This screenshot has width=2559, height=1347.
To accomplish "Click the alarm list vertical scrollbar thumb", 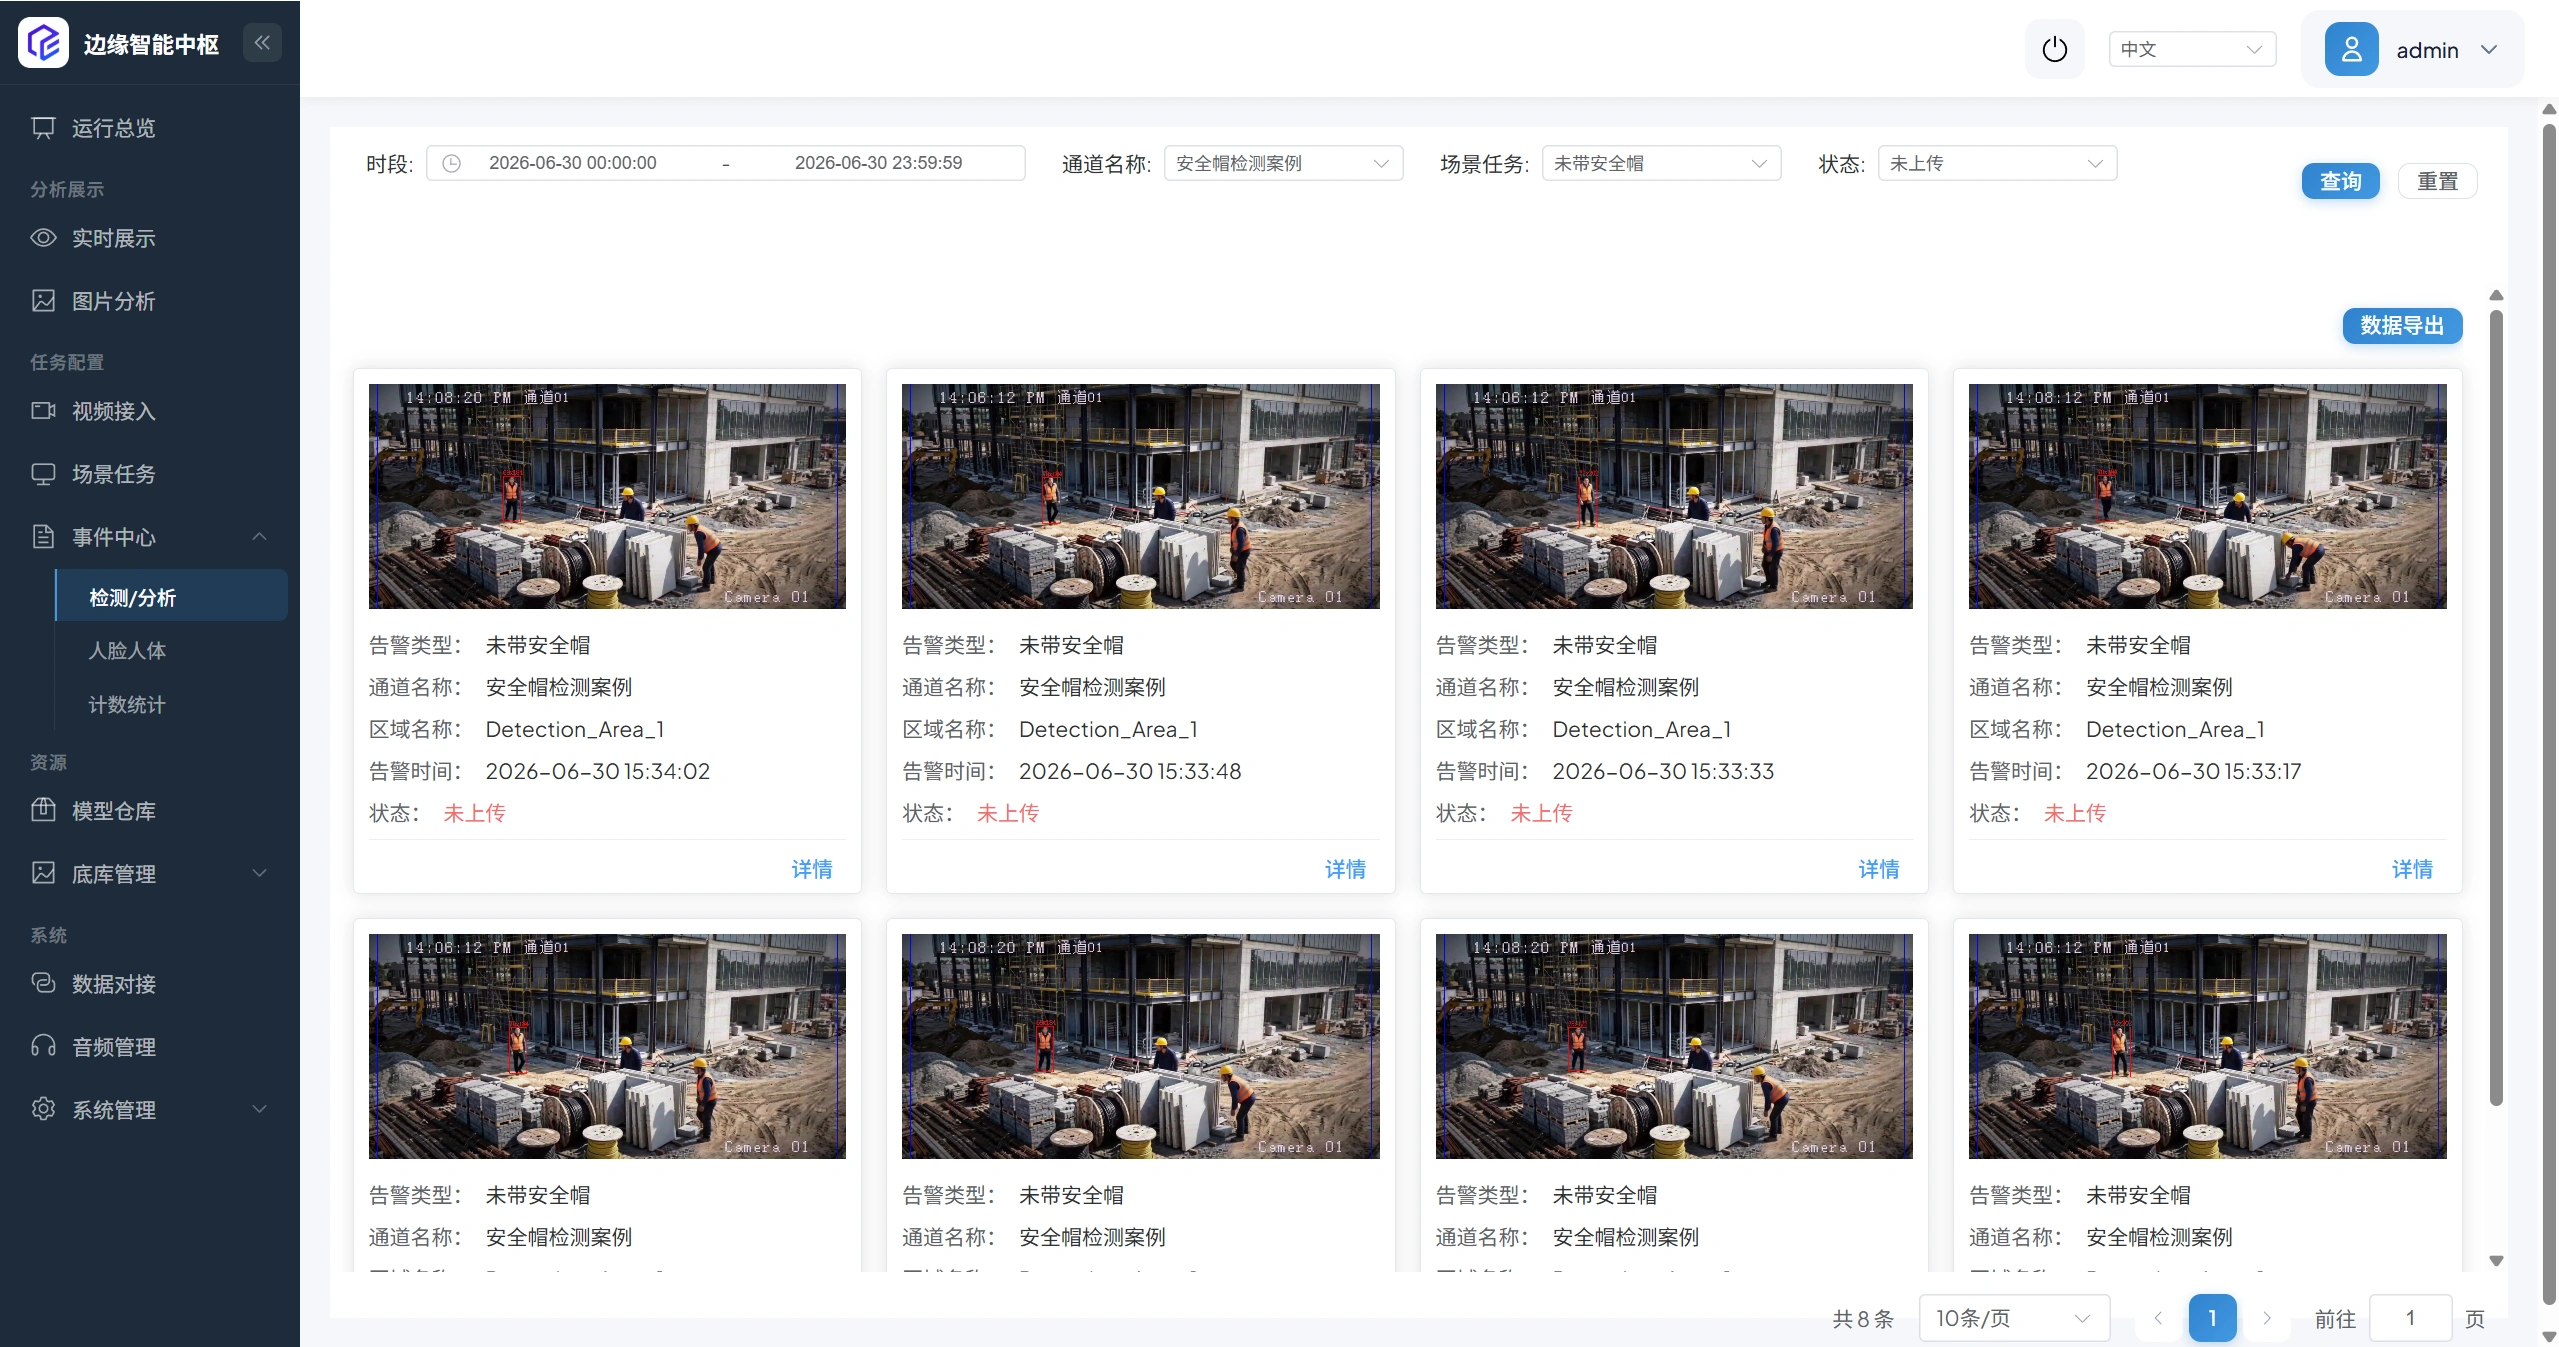I will (x=2496, y=707).
